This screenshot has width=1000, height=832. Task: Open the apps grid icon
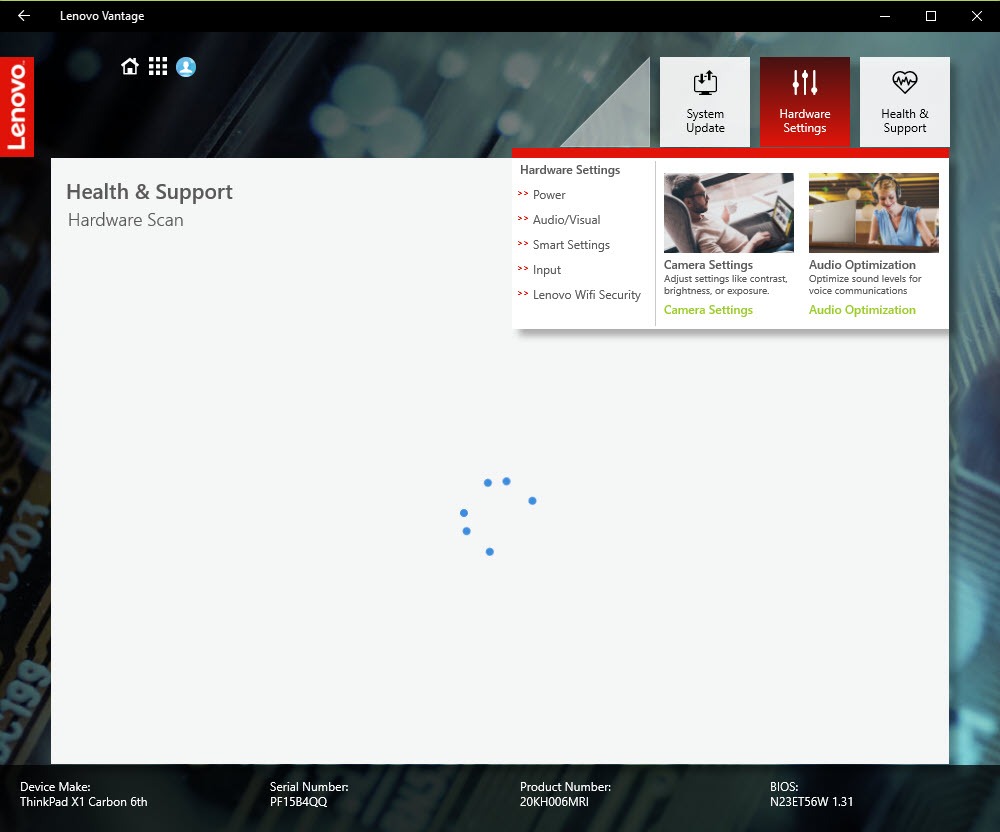point(158,67)
